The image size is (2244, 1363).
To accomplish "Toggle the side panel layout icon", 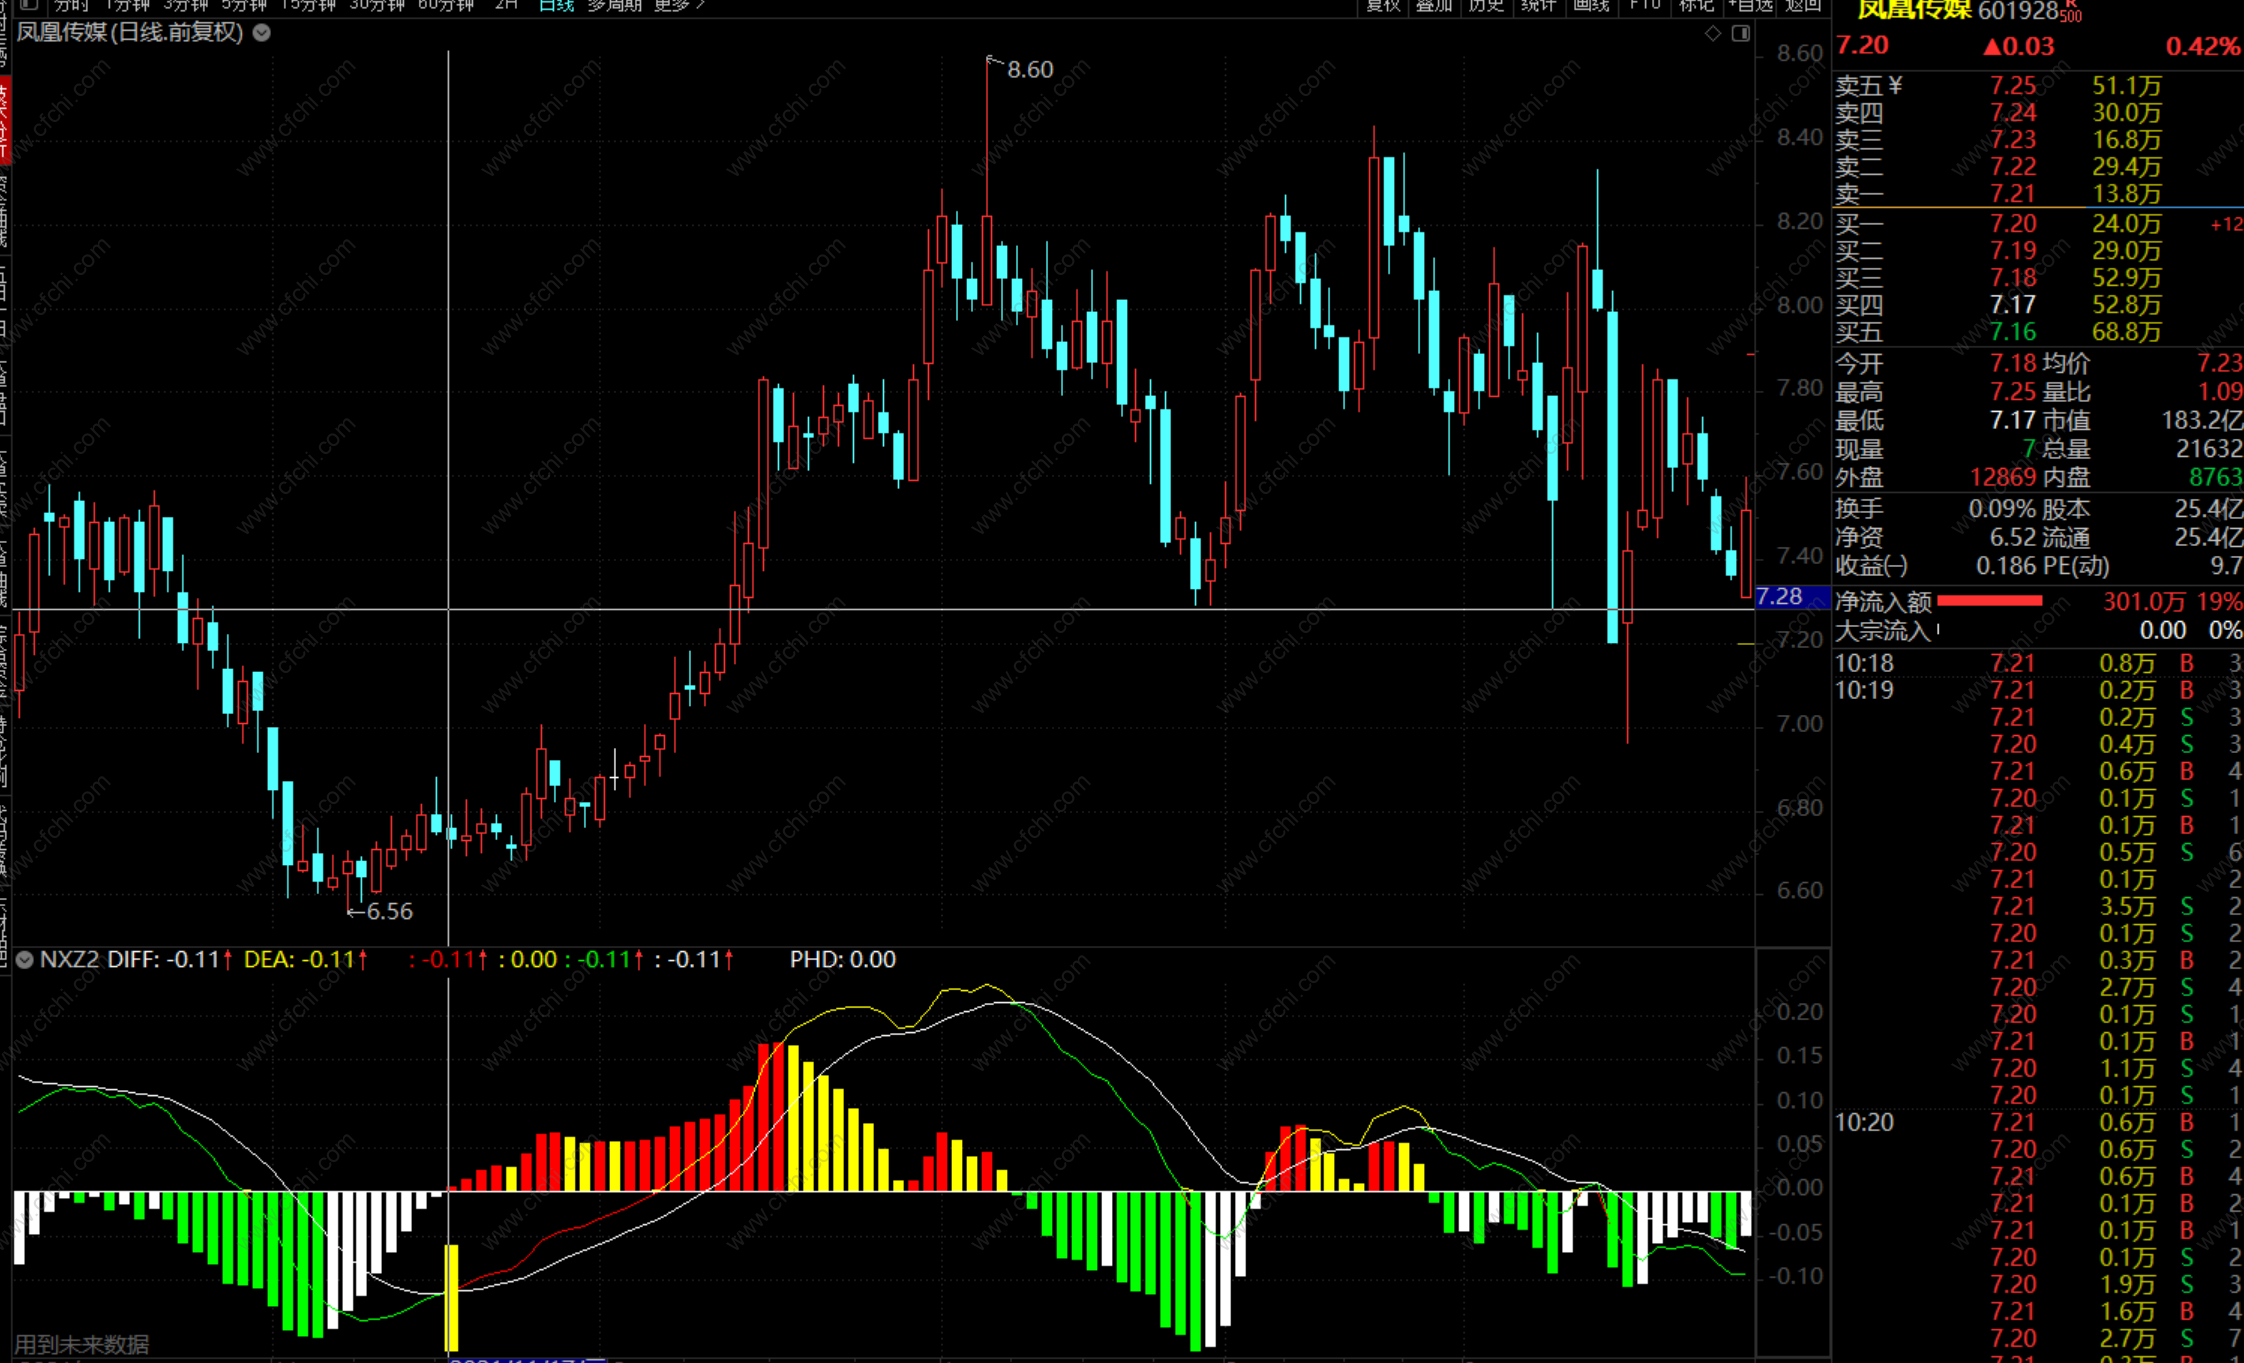I will point(1741,33).
